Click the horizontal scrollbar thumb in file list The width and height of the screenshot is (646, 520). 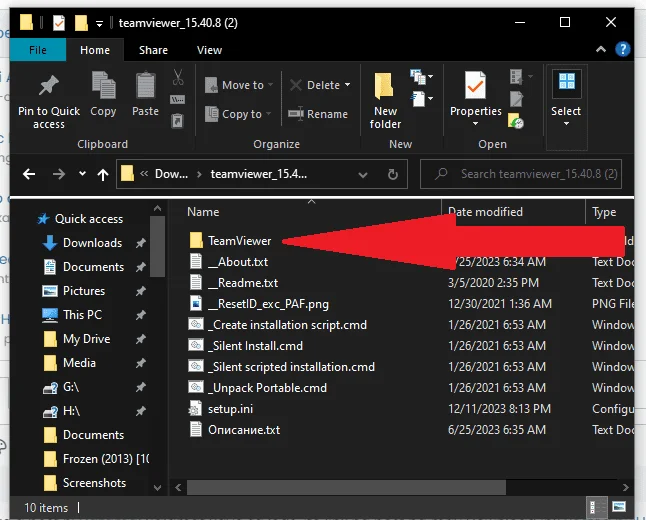point(346,487)
